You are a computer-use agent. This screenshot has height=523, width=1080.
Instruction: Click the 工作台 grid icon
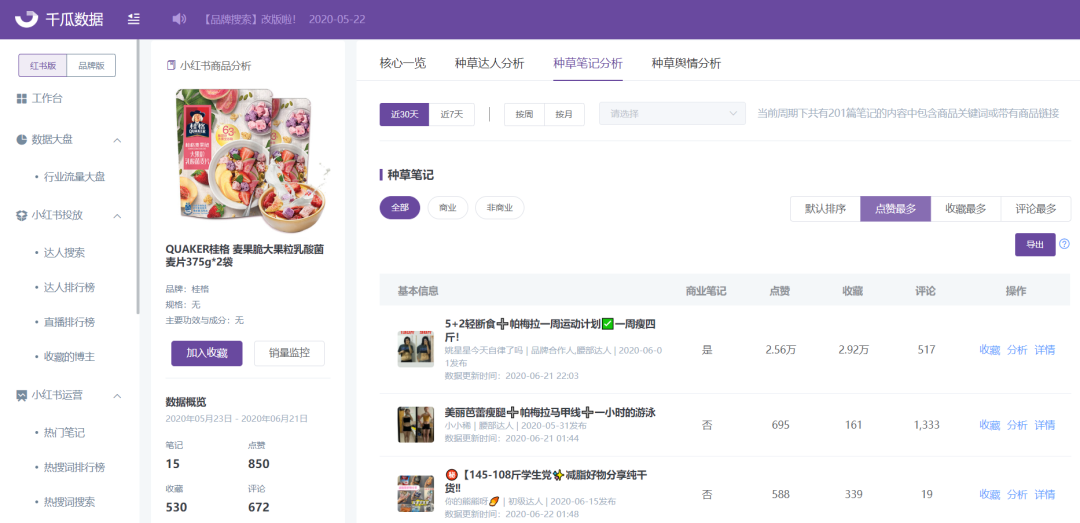21,99
